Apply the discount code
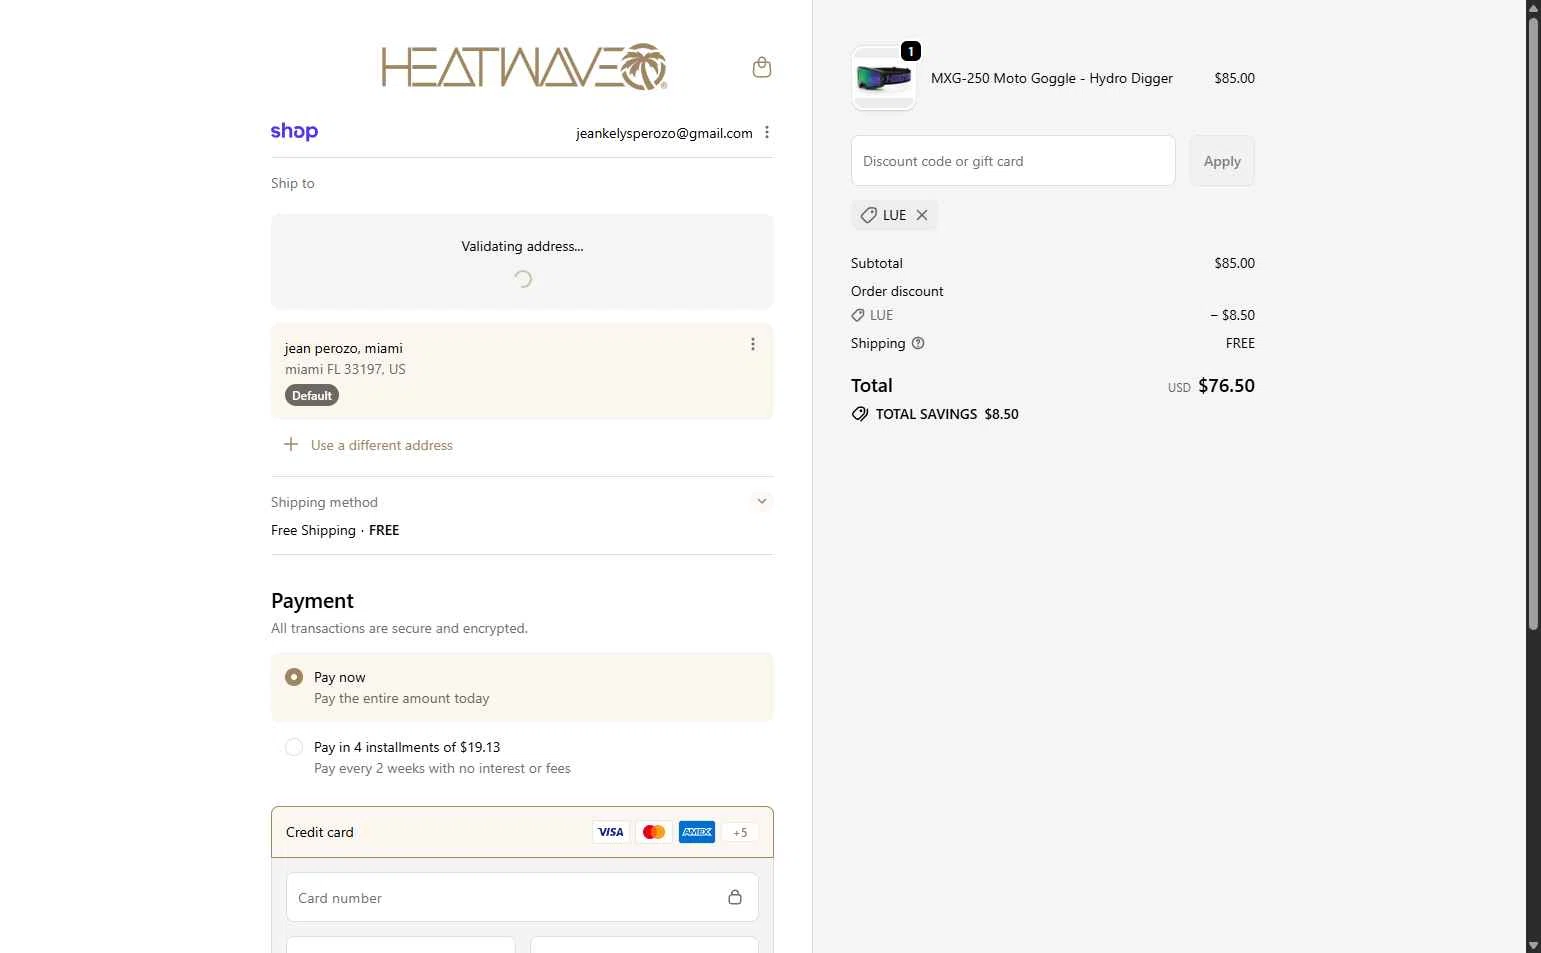 (x=1222, y=161)
